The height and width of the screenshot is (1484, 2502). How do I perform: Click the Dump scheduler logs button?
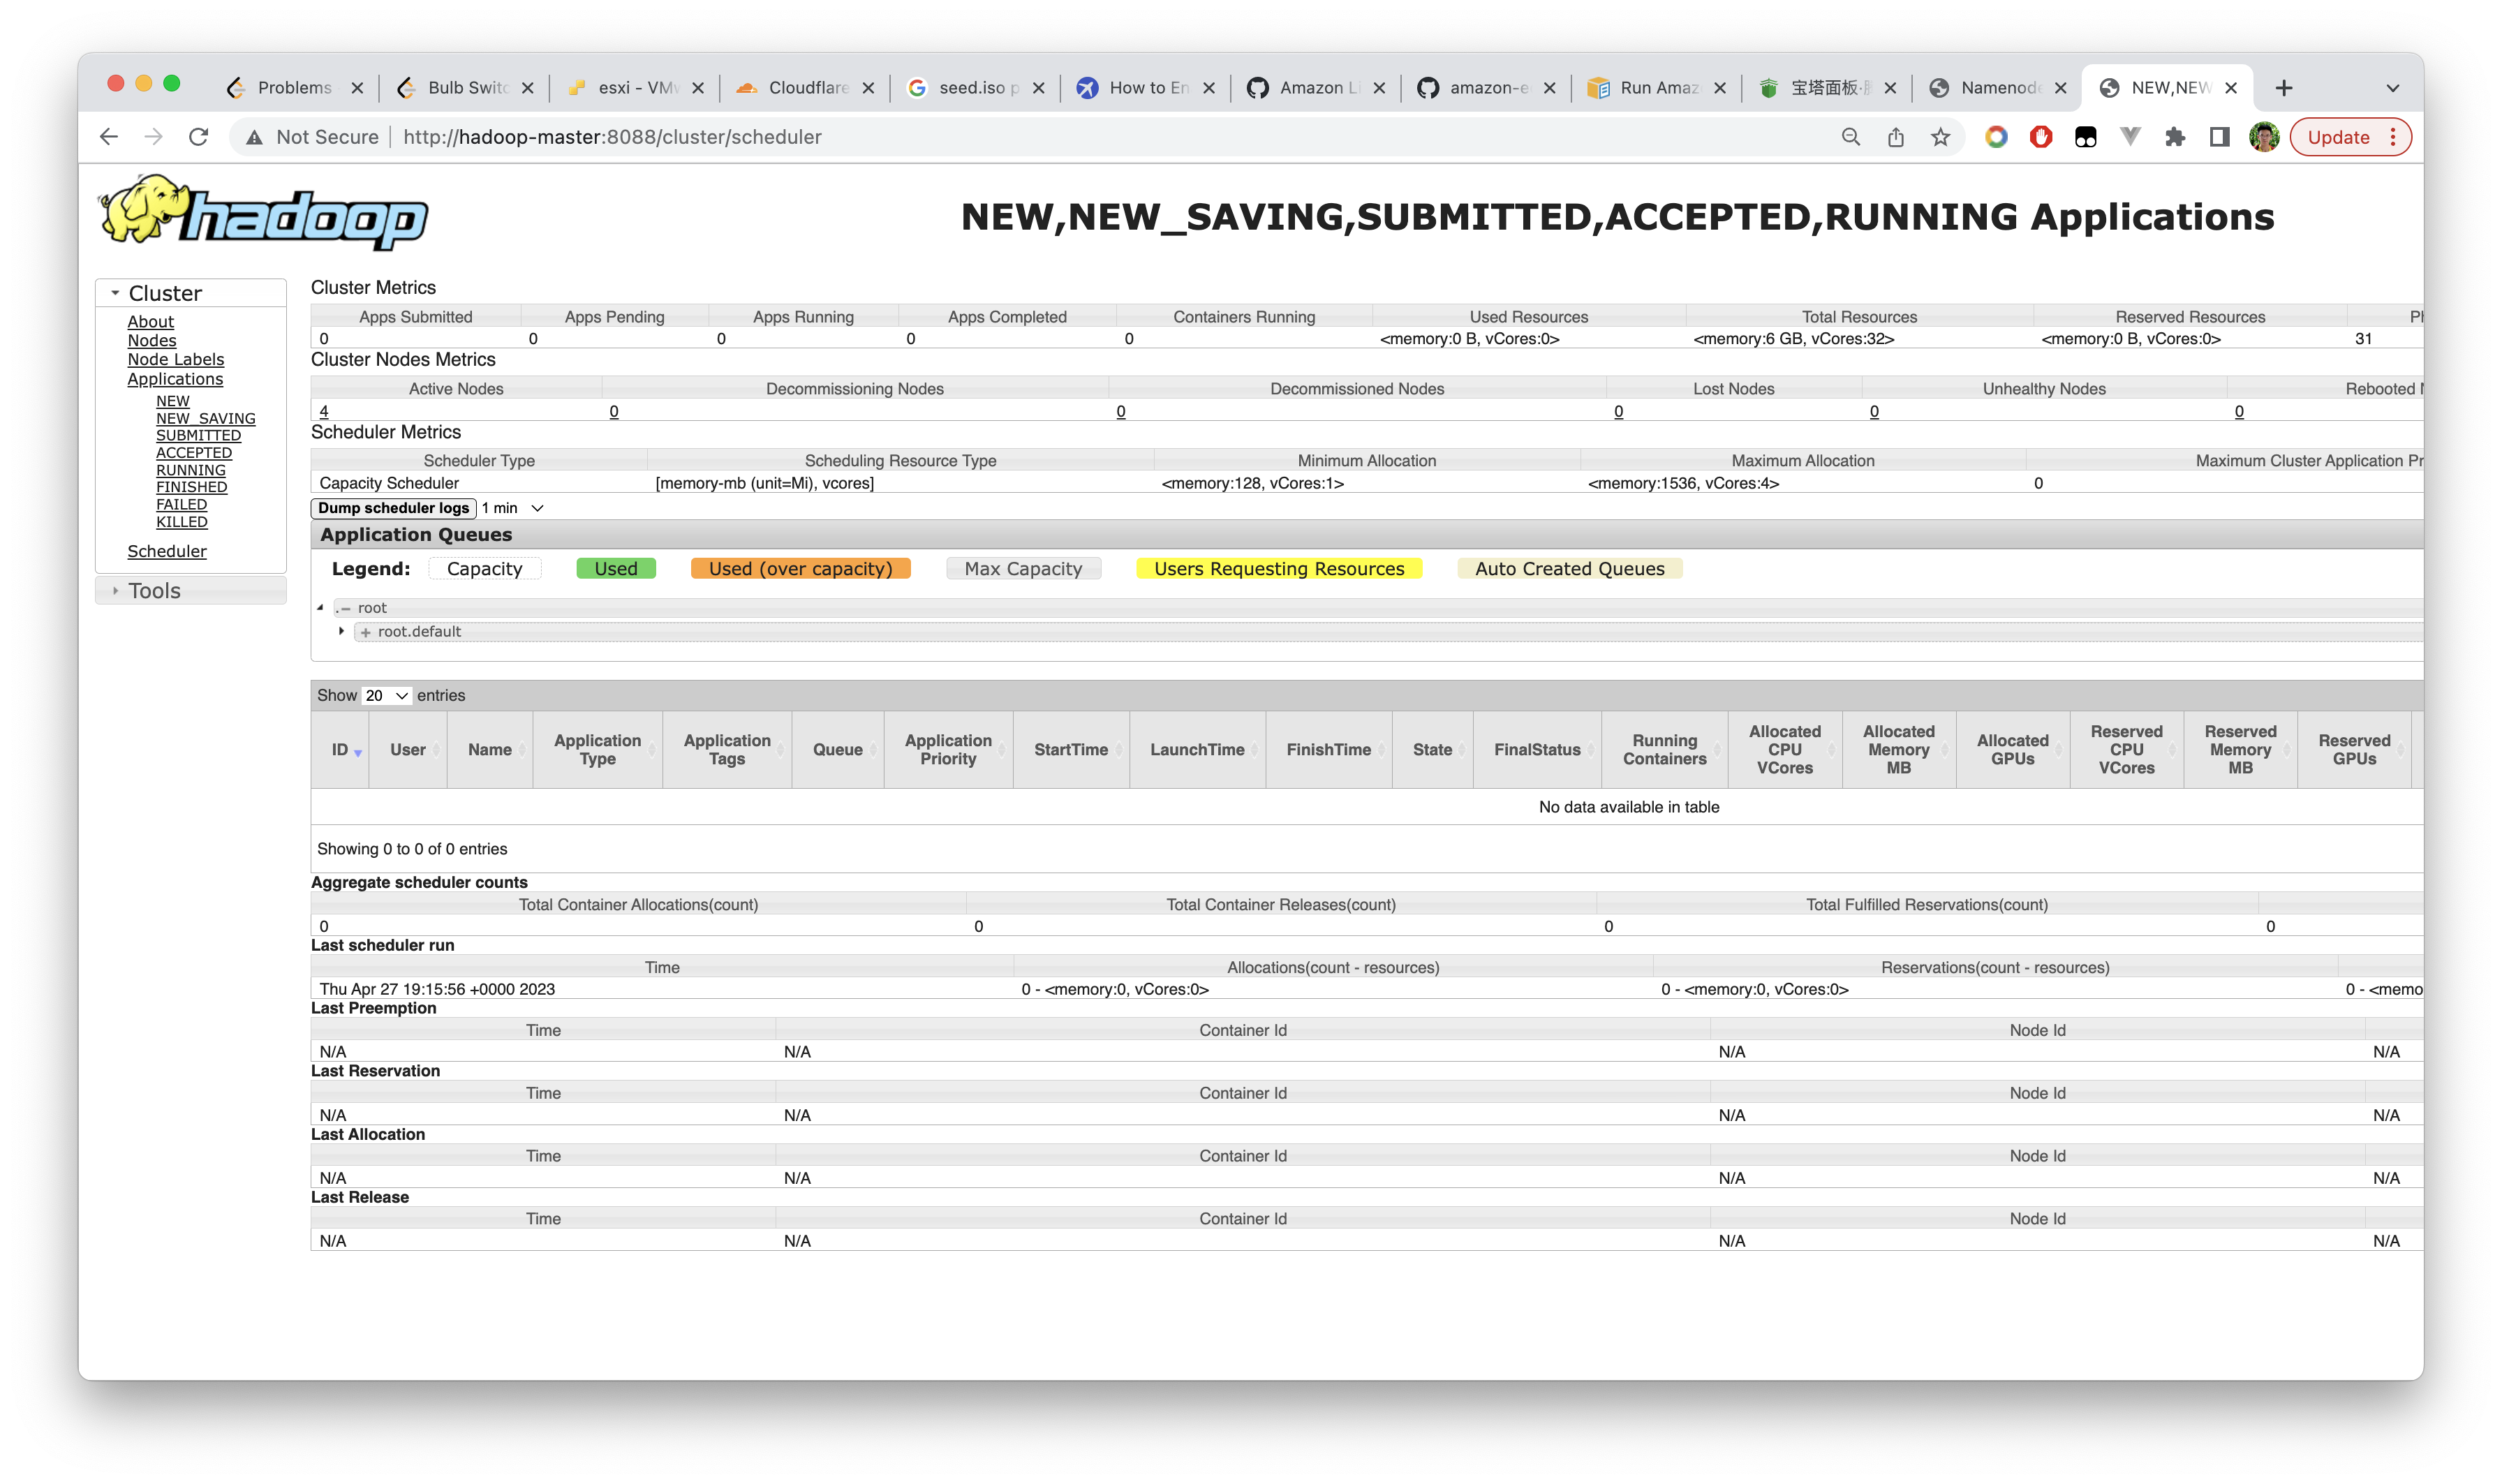[393, 508]
